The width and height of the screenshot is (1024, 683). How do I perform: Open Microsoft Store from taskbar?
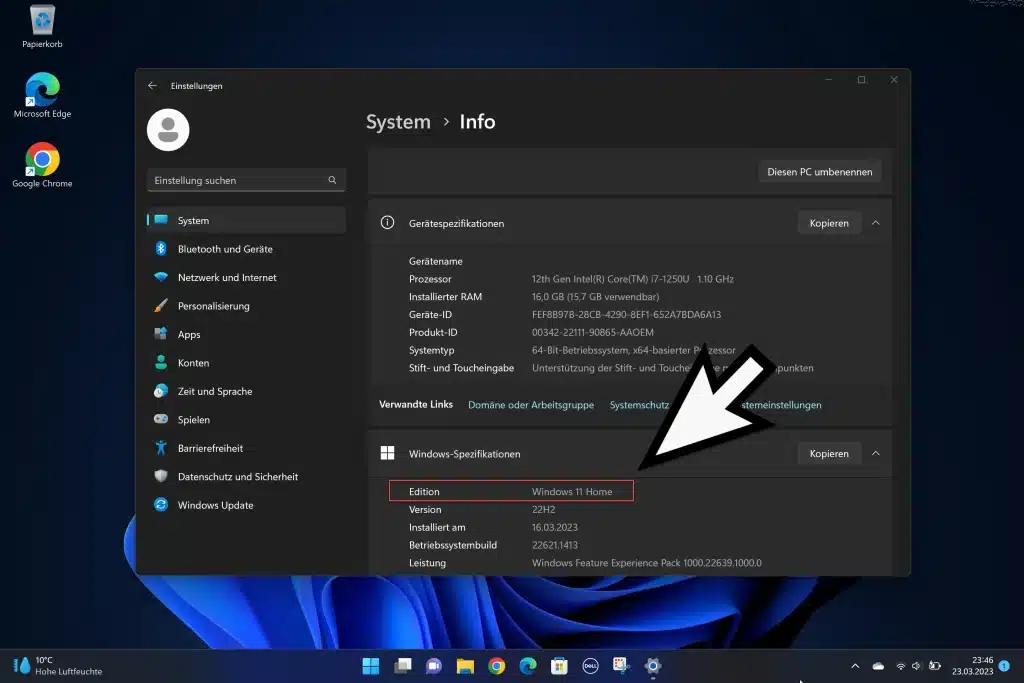point(559,666)
